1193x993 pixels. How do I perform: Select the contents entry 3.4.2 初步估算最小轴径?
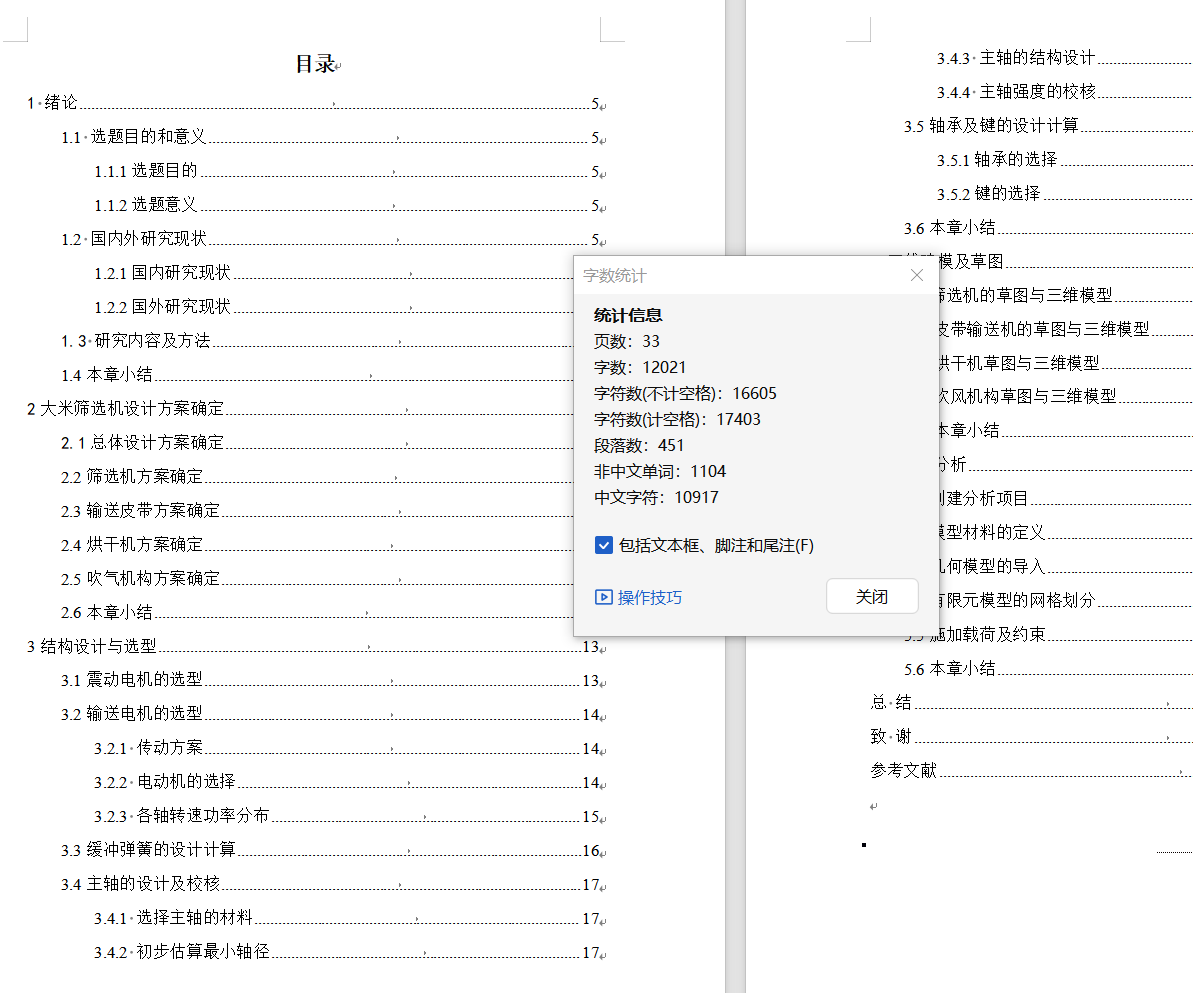click(351, 953)
